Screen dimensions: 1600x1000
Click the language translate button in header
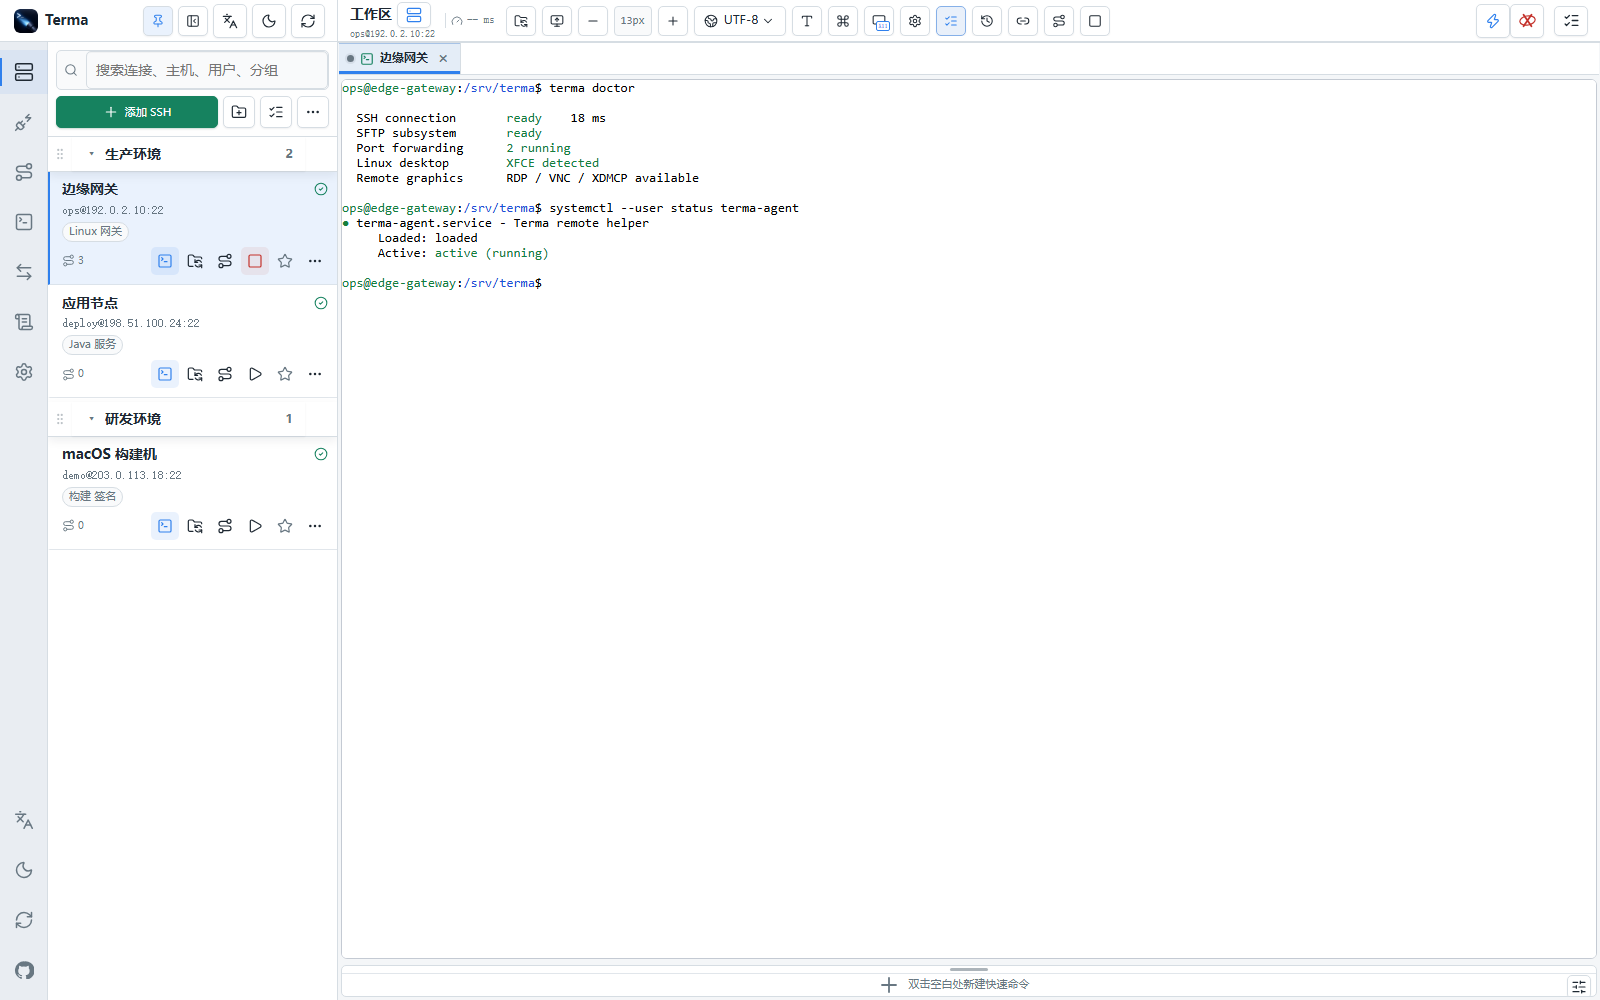[230, 21]
